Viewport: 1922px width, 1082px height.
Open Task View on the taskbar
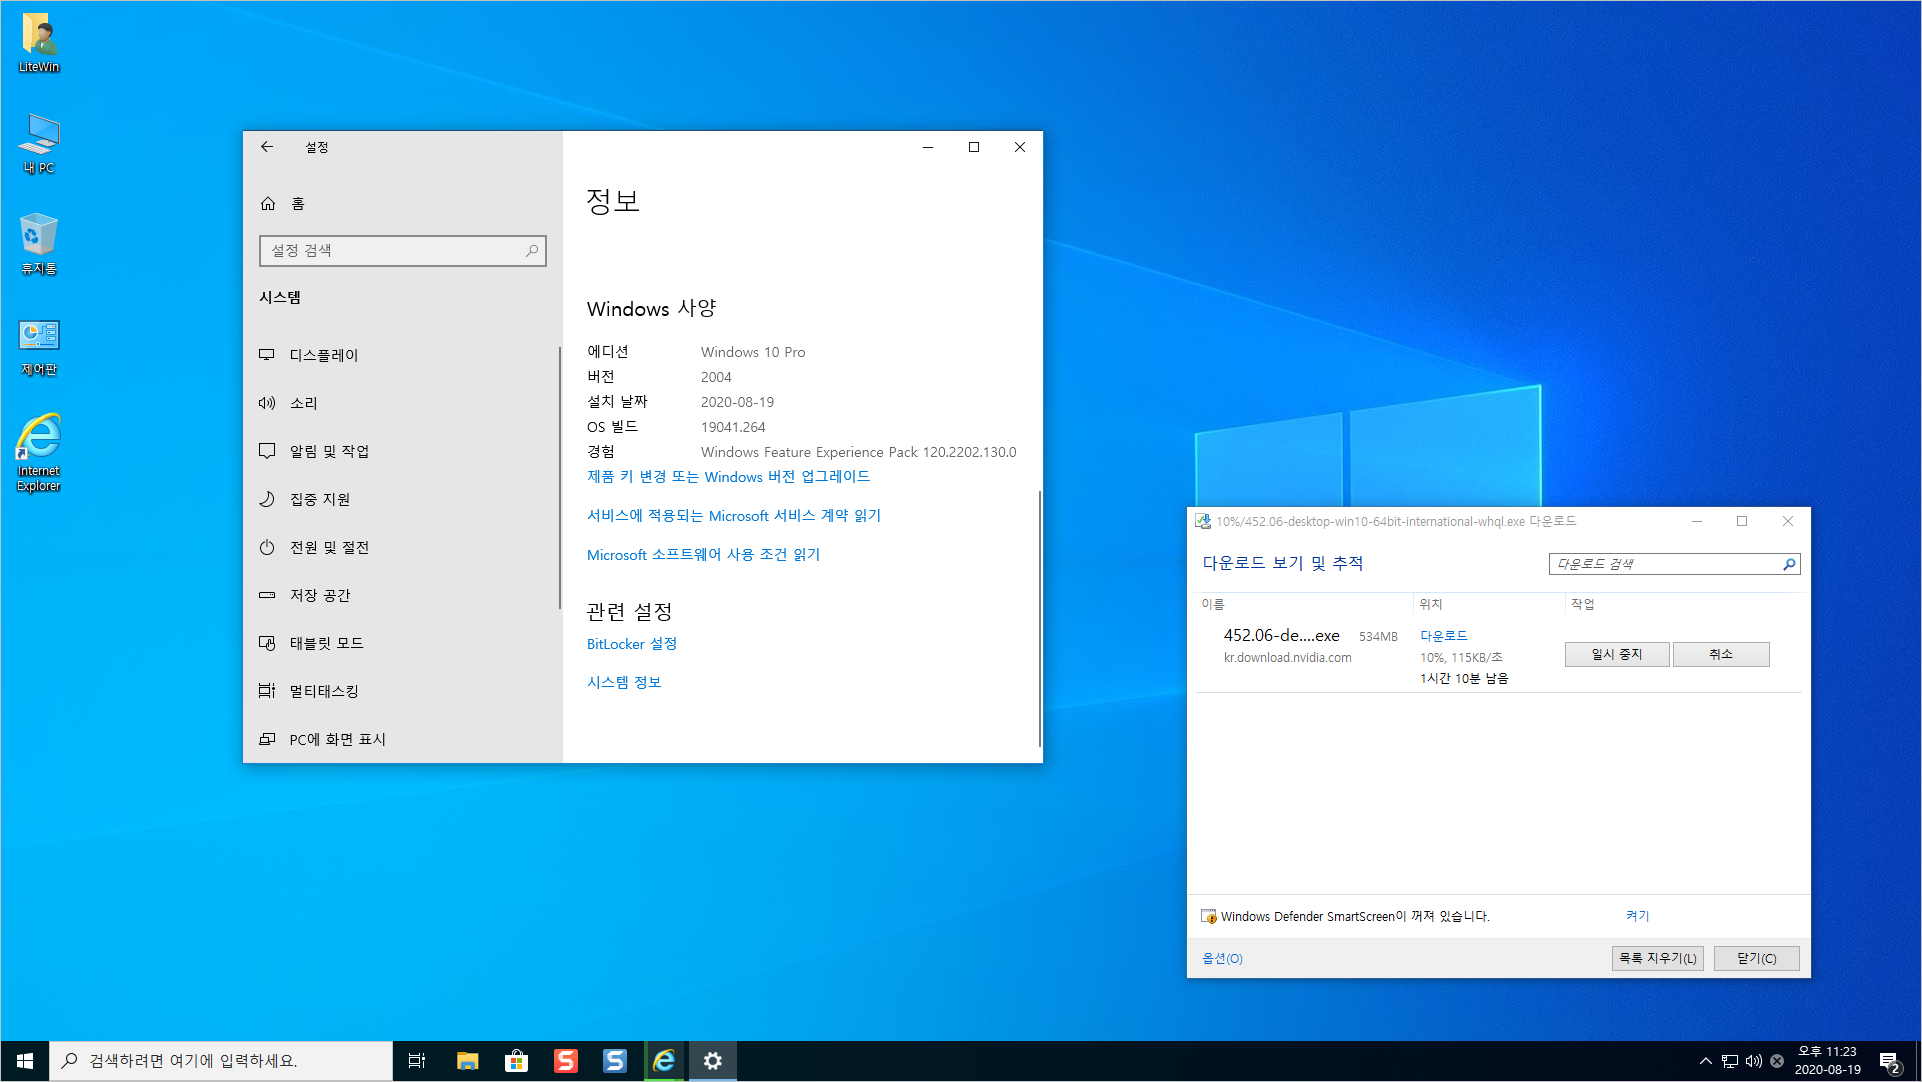click(x=417, y=1061)
